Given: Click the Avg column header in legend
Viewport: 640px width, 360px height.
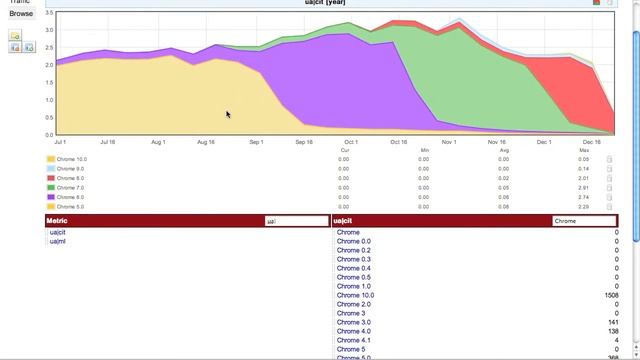Looking at the screenshot, I should [x=504, y=150].
